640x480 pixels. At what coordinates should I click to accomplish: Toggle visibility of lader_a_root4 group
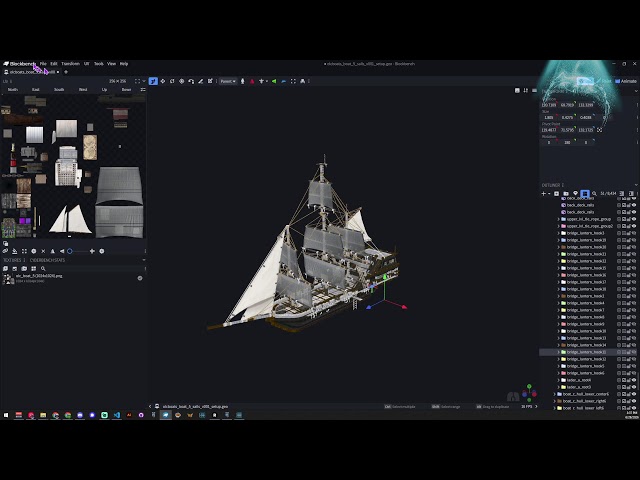[x=634, y=380]
